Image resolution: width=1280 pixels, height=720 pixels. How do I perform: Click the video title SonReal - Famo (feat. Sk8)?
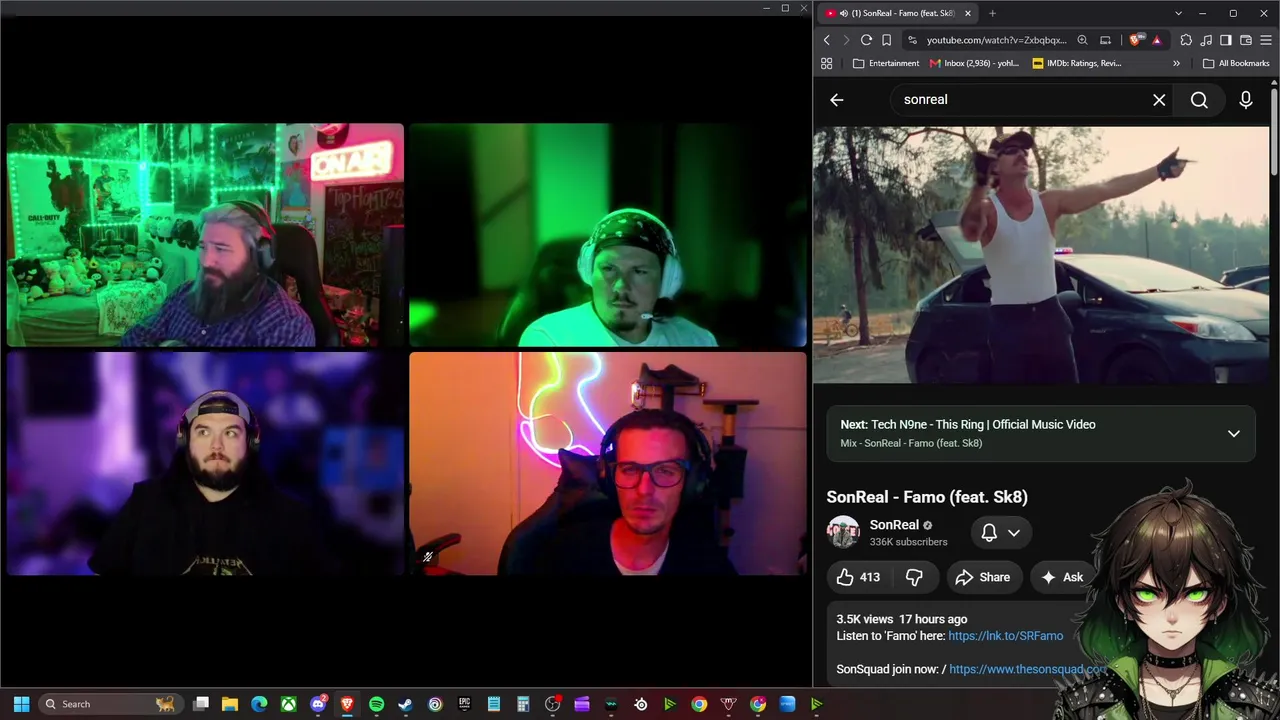tap(927, 497)
